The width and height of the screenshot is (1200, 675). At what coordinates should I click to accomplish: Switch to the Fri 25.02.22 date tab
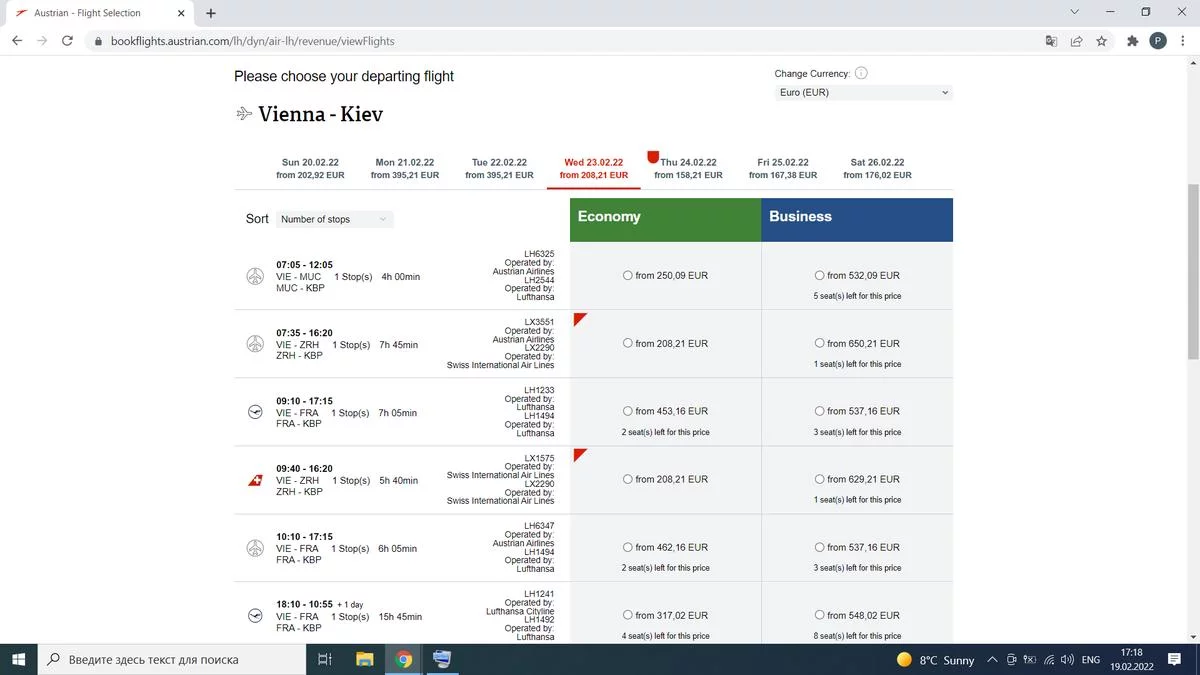click(x=783, y=168)
